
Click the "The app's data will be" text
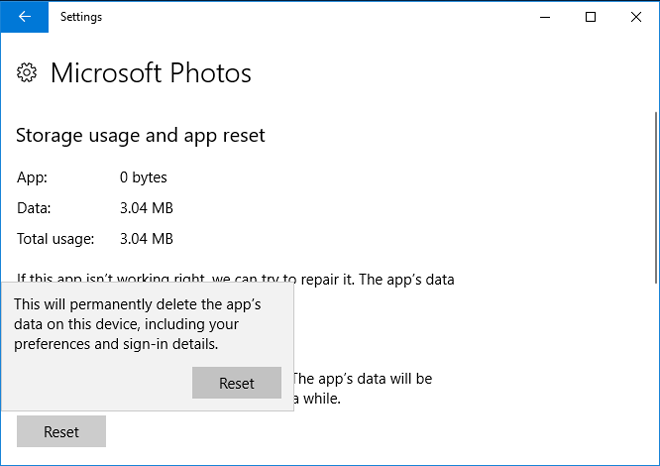[361, 379]
